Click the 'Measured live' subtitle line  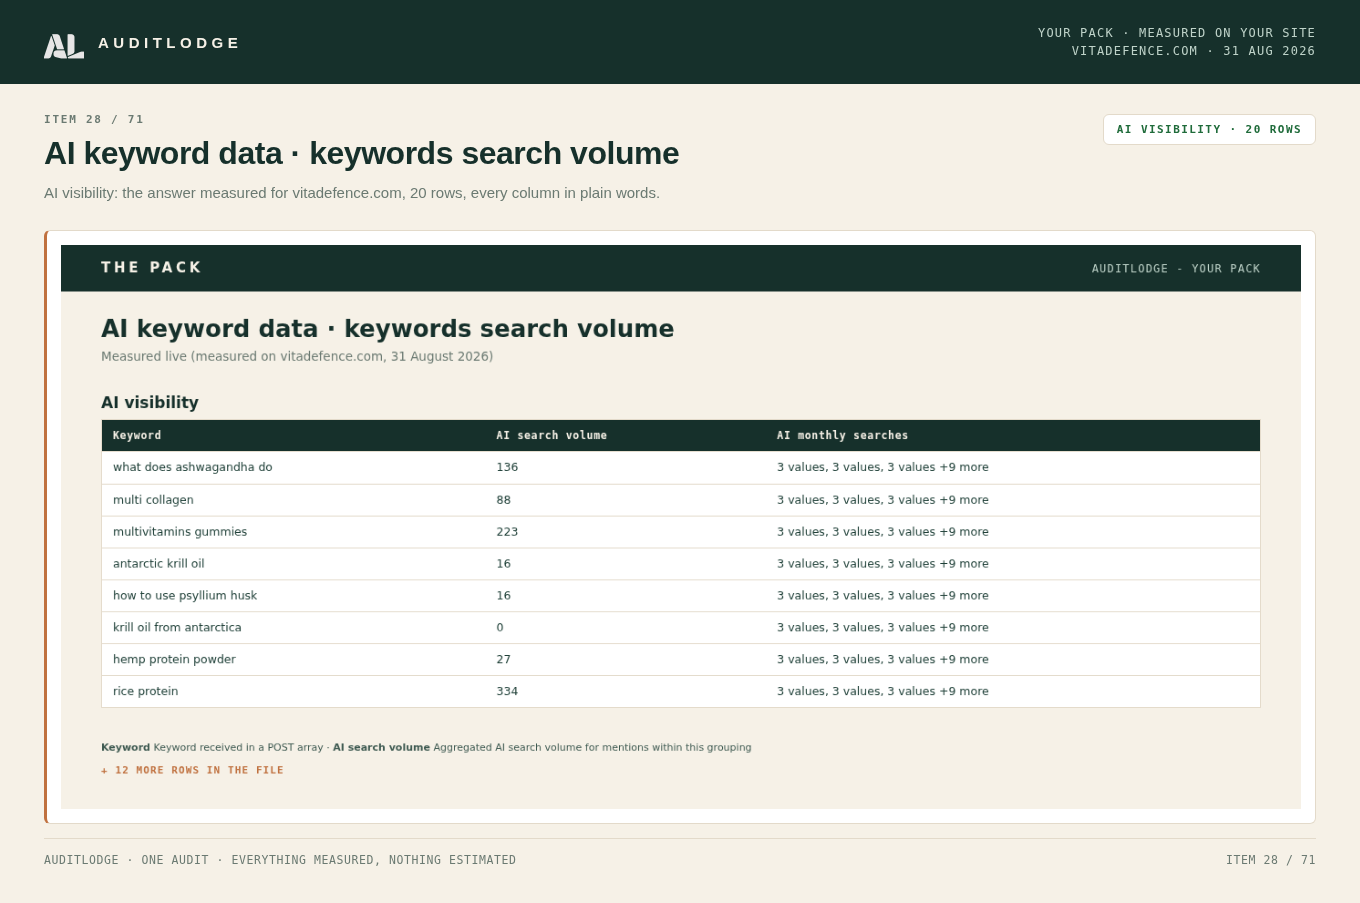pos(297,357)
